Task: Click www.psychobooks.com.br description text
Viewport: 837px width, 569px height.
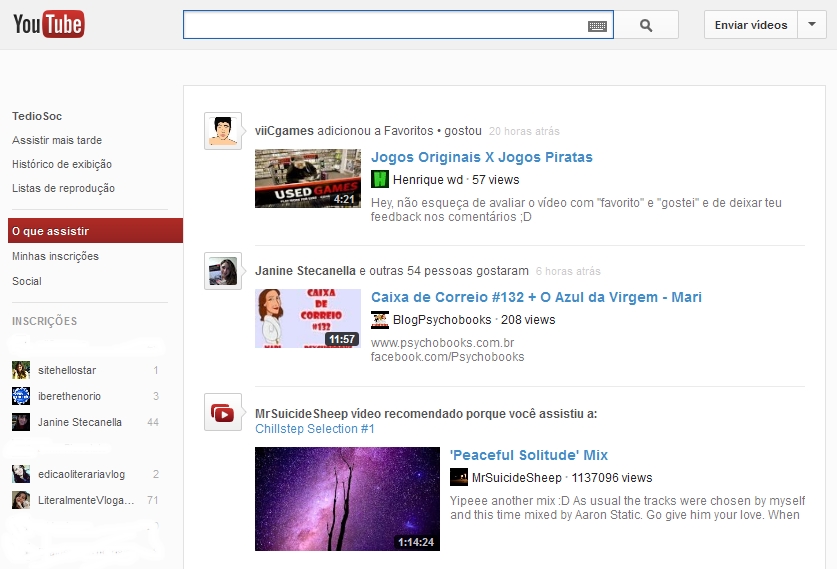Action: pos(443,343)
